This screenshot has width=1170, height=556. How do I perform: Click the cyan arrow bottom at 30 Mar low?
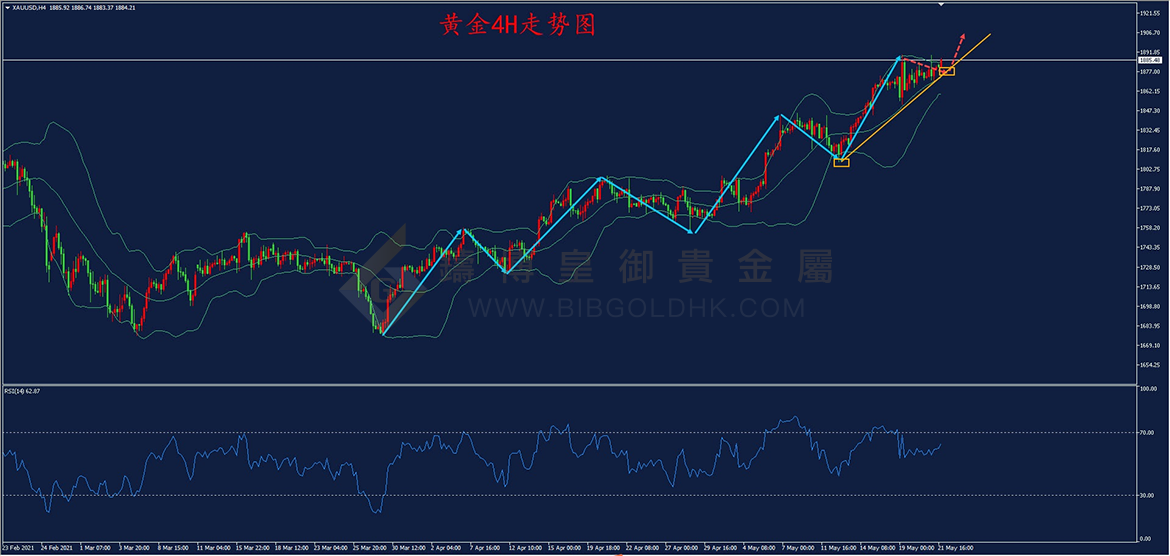382,334
